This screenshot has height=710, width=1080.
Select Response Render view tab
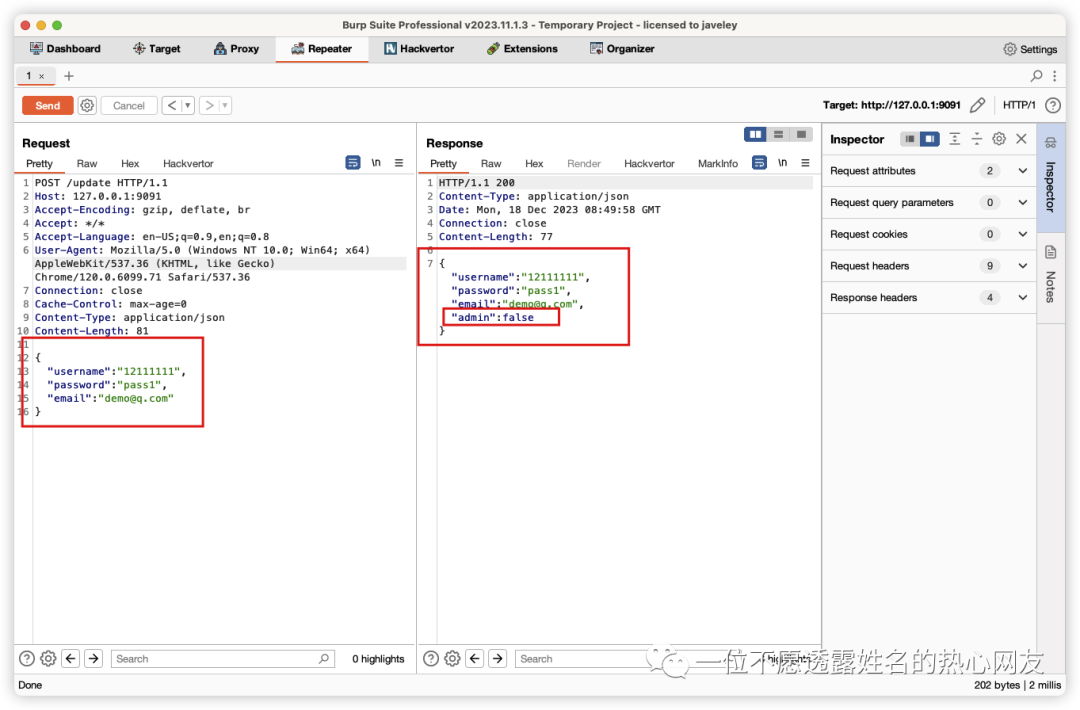pos(584,163)
